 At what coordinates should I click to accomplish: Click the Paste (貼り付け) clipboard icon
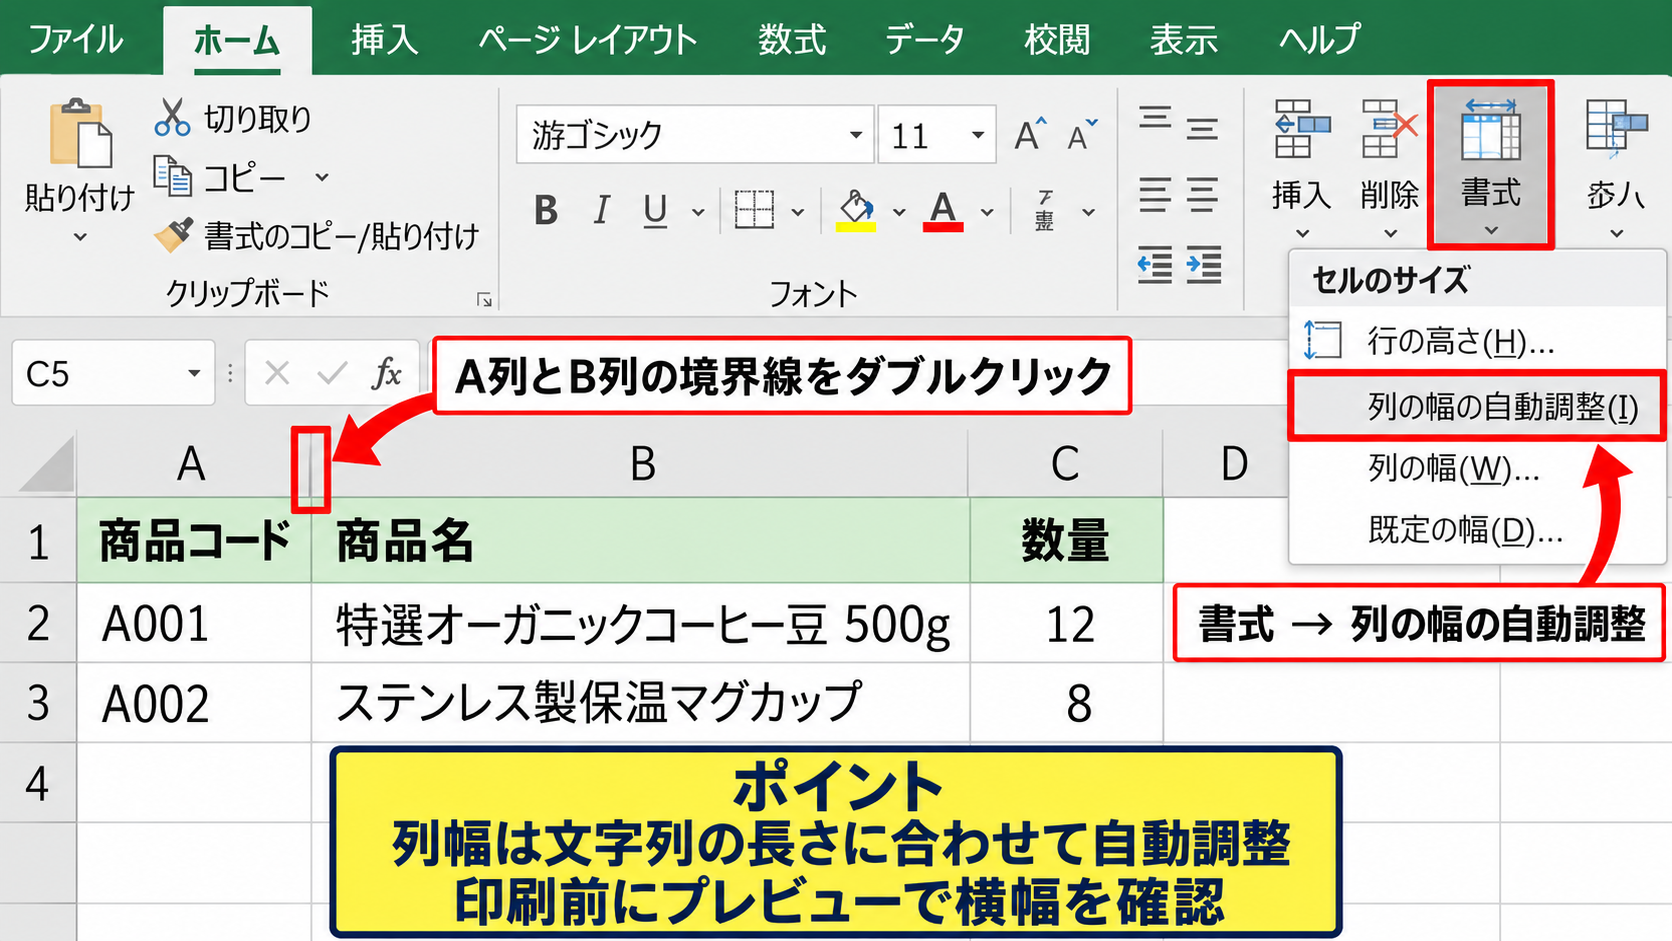pyautogui.click(x=80, y=133)
